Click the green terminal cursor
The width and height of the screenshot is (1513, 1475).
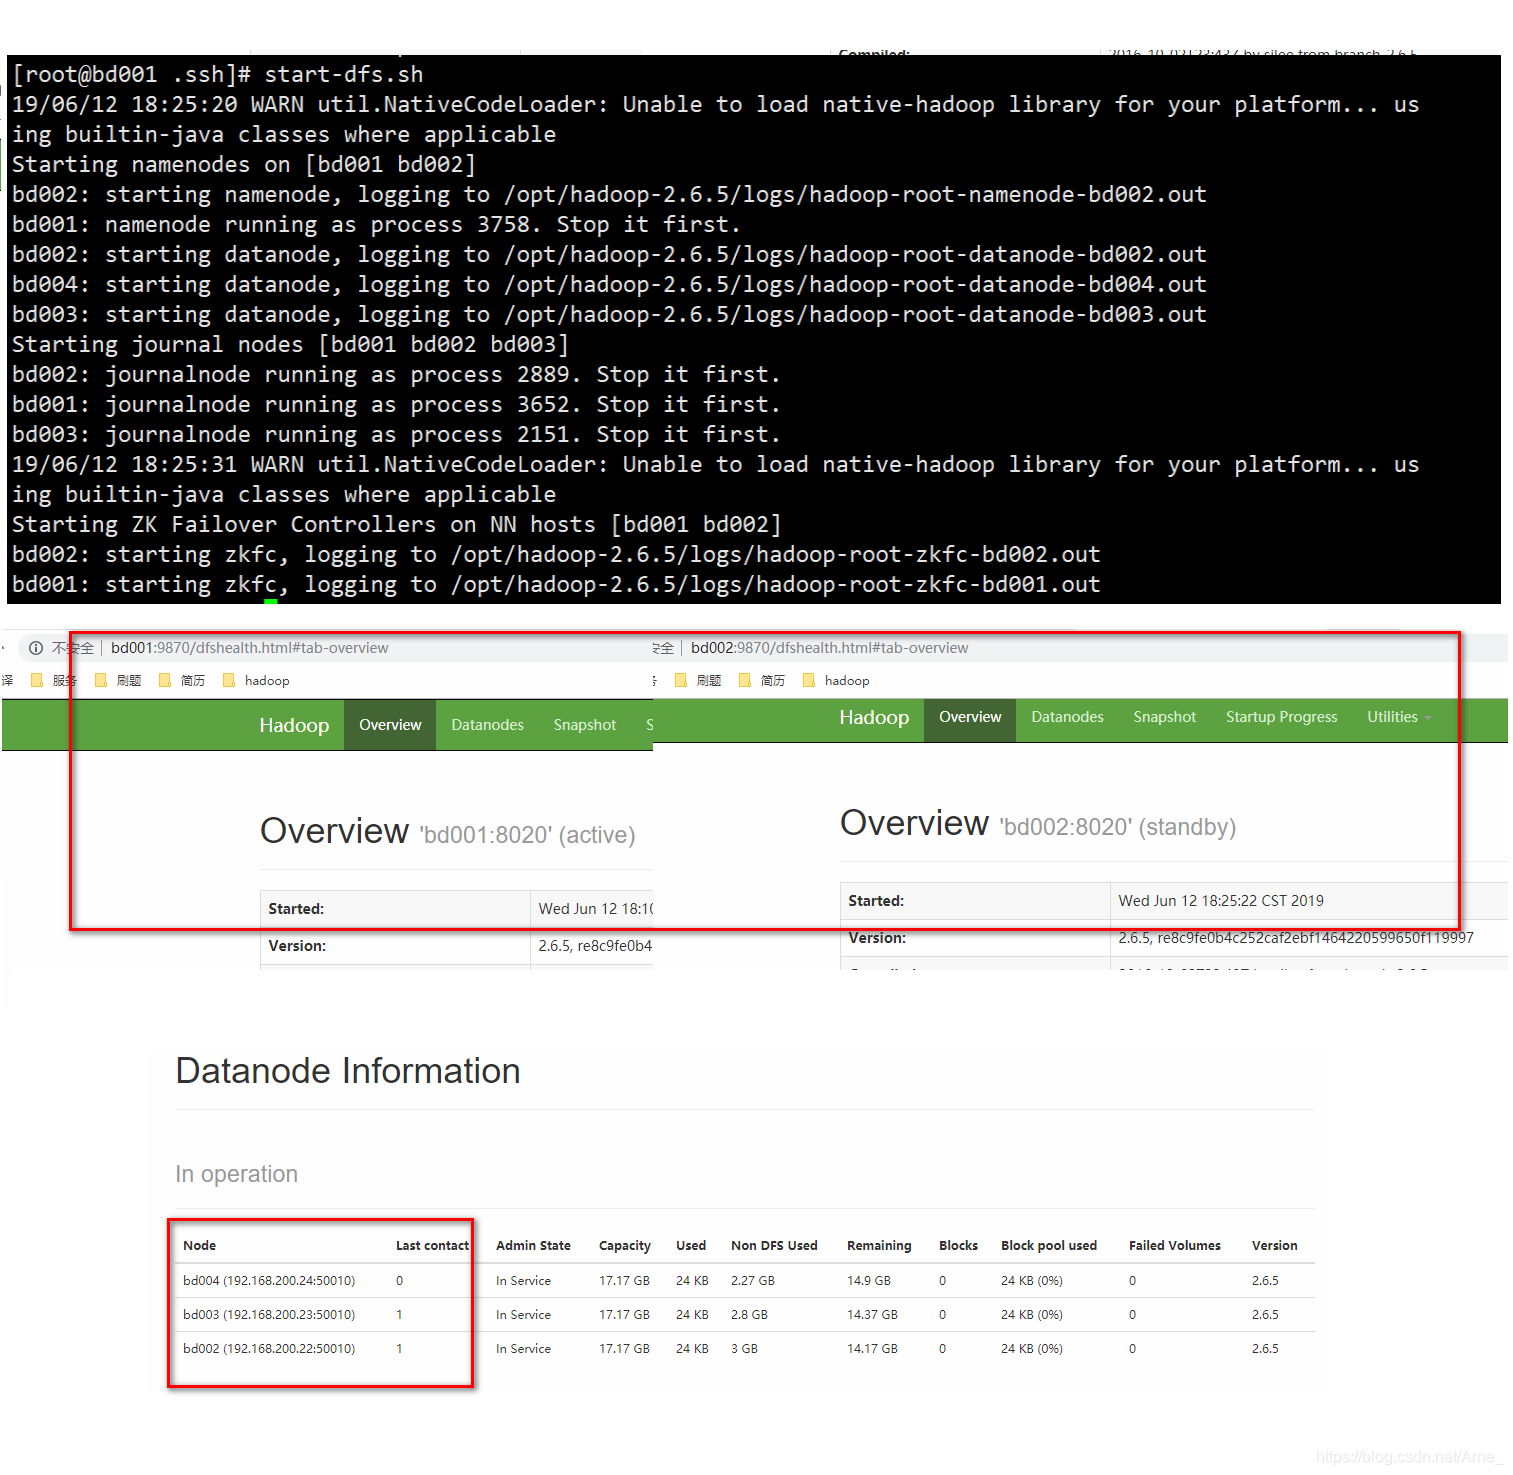tap(271, 601)
